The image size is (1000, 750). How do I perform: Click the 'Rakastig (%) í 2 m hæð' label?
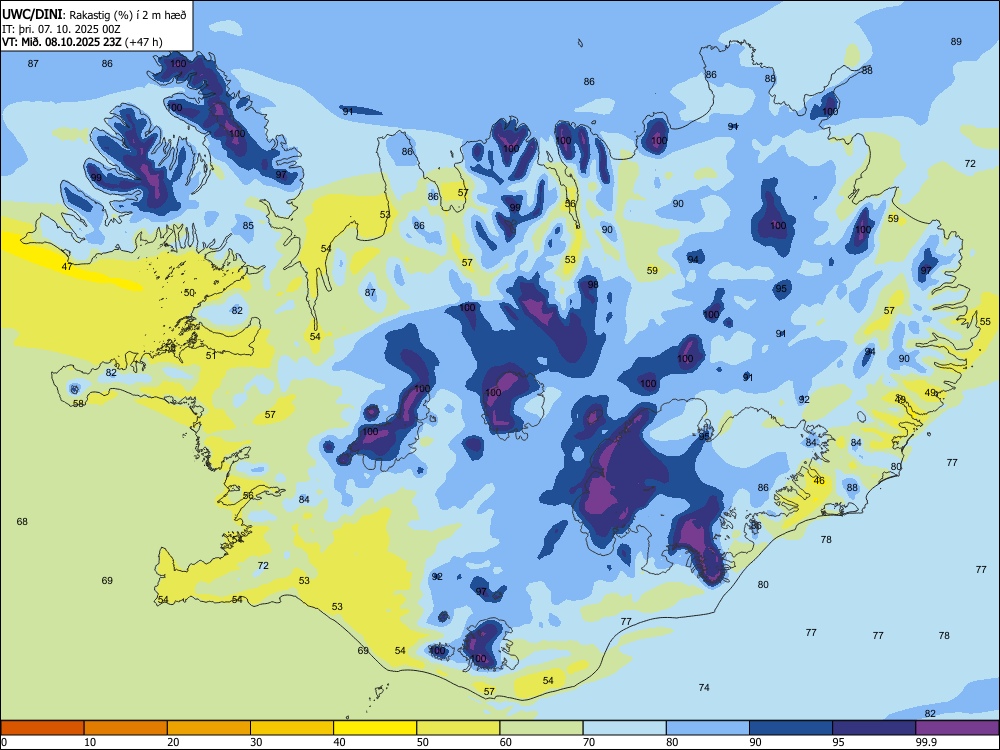(128, 15)
